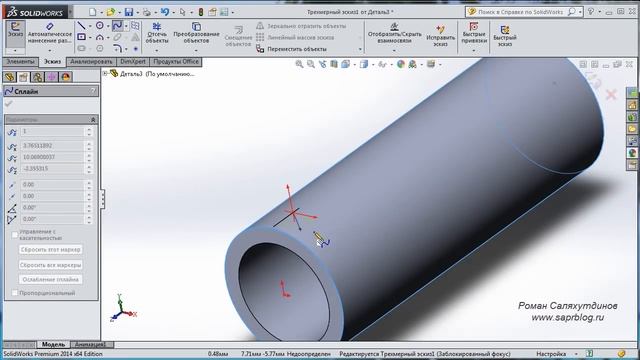Click spline point number field
This screenshot has height=360, width=640.
[53, 131]
